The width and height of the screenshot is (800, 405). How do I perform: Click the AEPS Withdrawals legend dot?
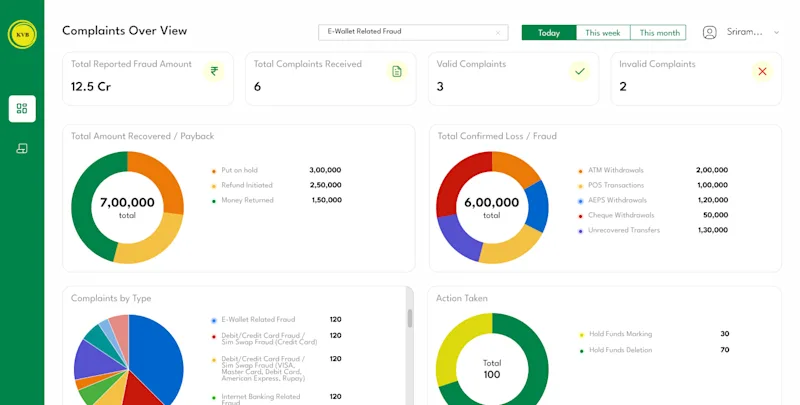point(580,201)
